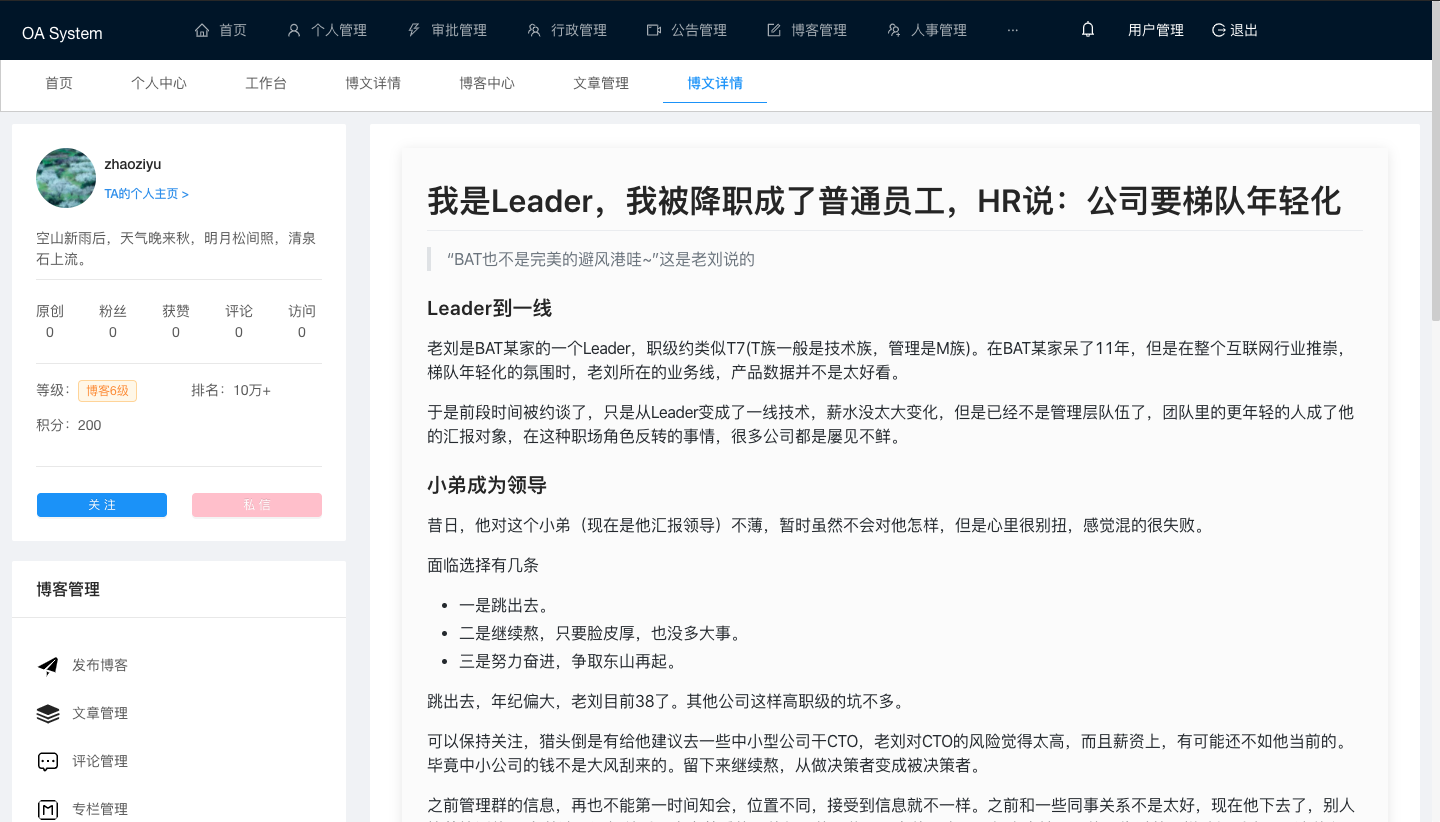Click the 积分：200 text
The width and height of the screenshot is (1440, 822).
69,425
